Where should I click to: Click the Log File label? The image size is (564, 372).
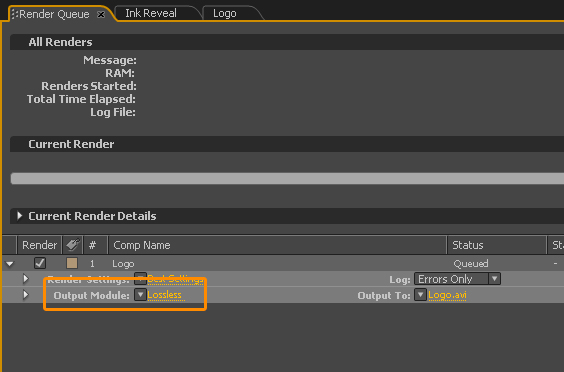pos(113,112)
